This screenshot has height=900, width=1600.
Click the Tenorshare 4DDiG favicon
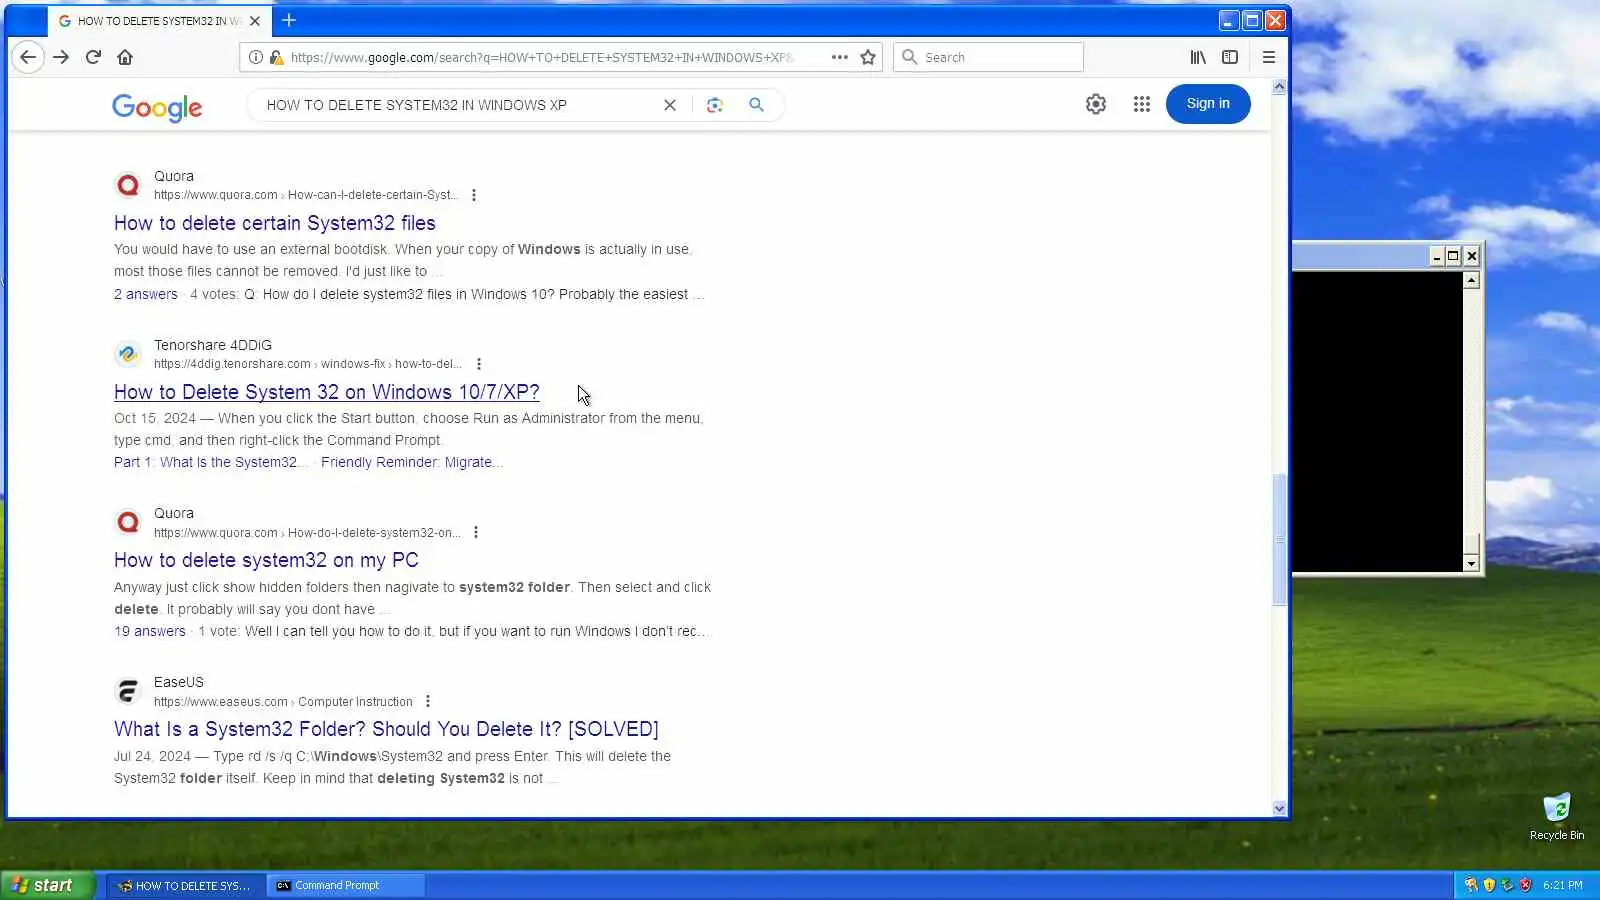(128, 354)
